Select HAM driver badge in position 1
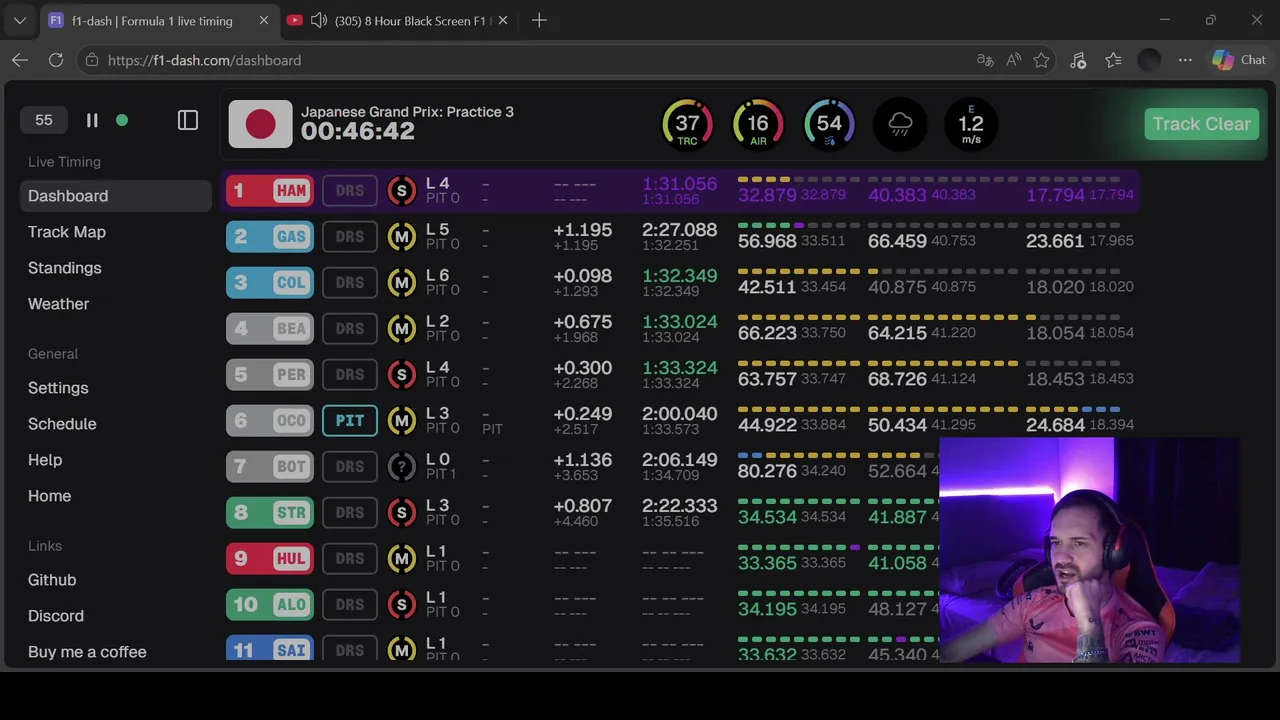 point(270,190)
